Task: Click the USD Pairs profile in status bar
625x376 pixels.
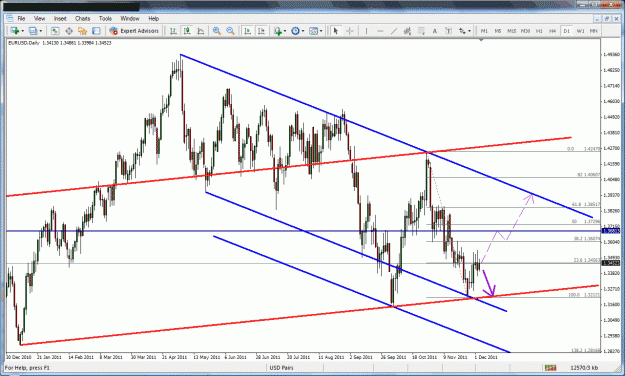Action: pyautogui.click(x=281, y=368)
